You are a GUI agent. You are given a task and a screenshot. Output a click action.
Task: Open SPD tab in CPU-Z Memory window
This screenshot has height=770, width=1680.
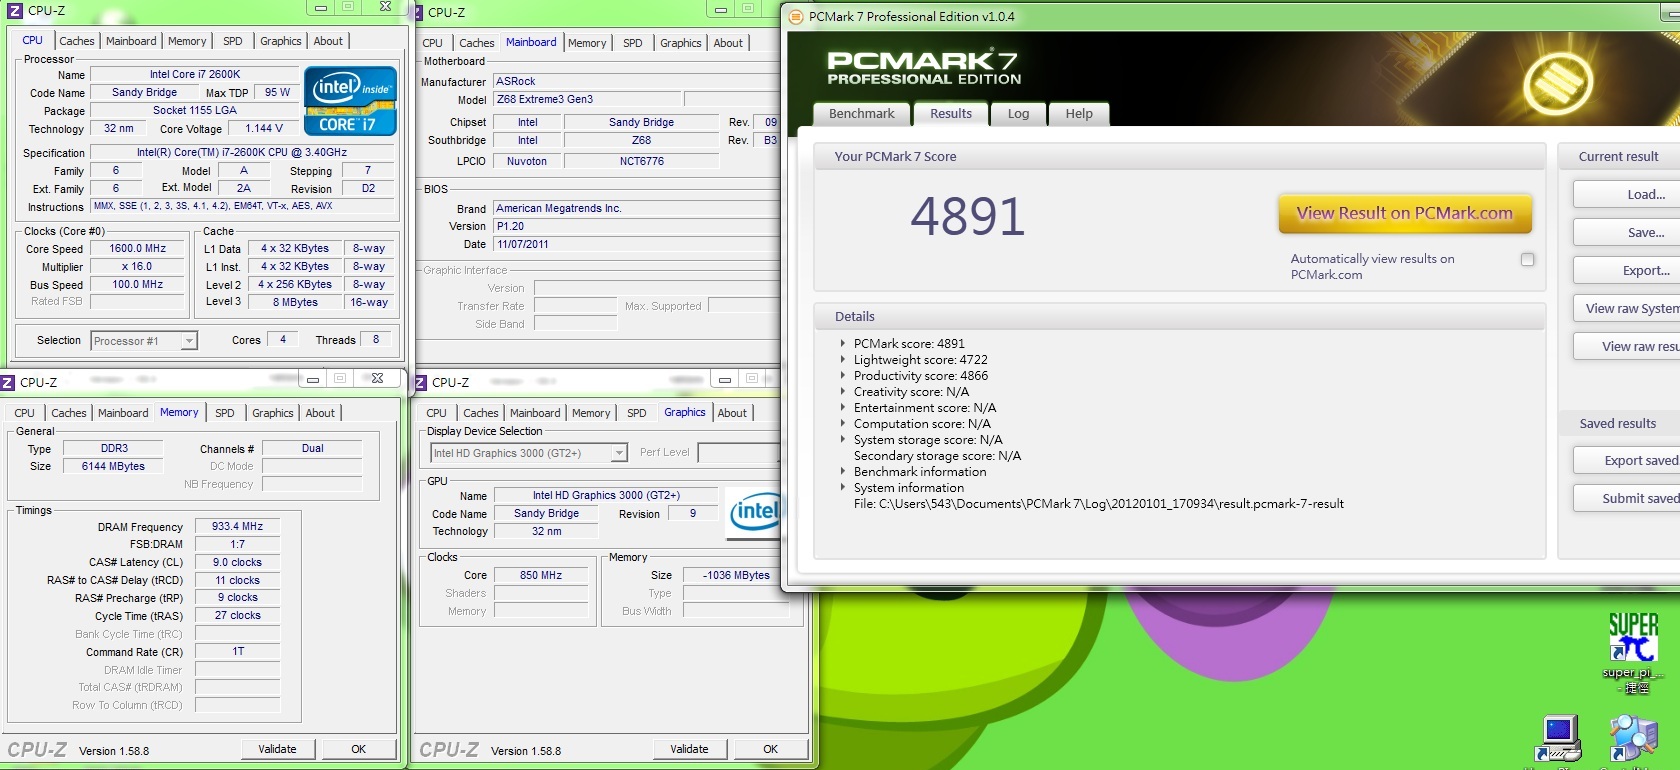tap(225, 413)
